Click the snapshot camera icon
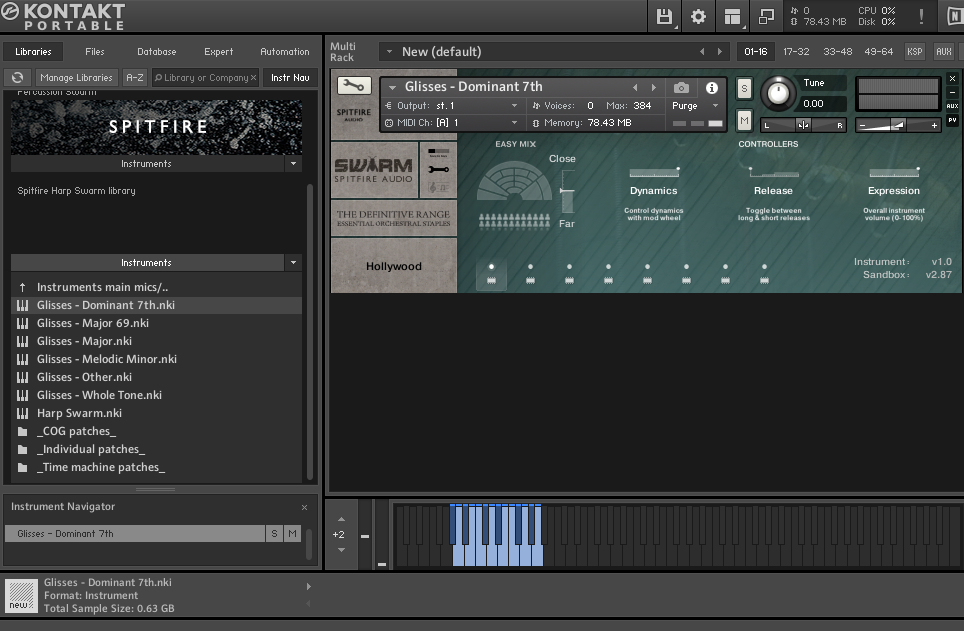Viewport: 964px width, 631px height. [681, 87]
